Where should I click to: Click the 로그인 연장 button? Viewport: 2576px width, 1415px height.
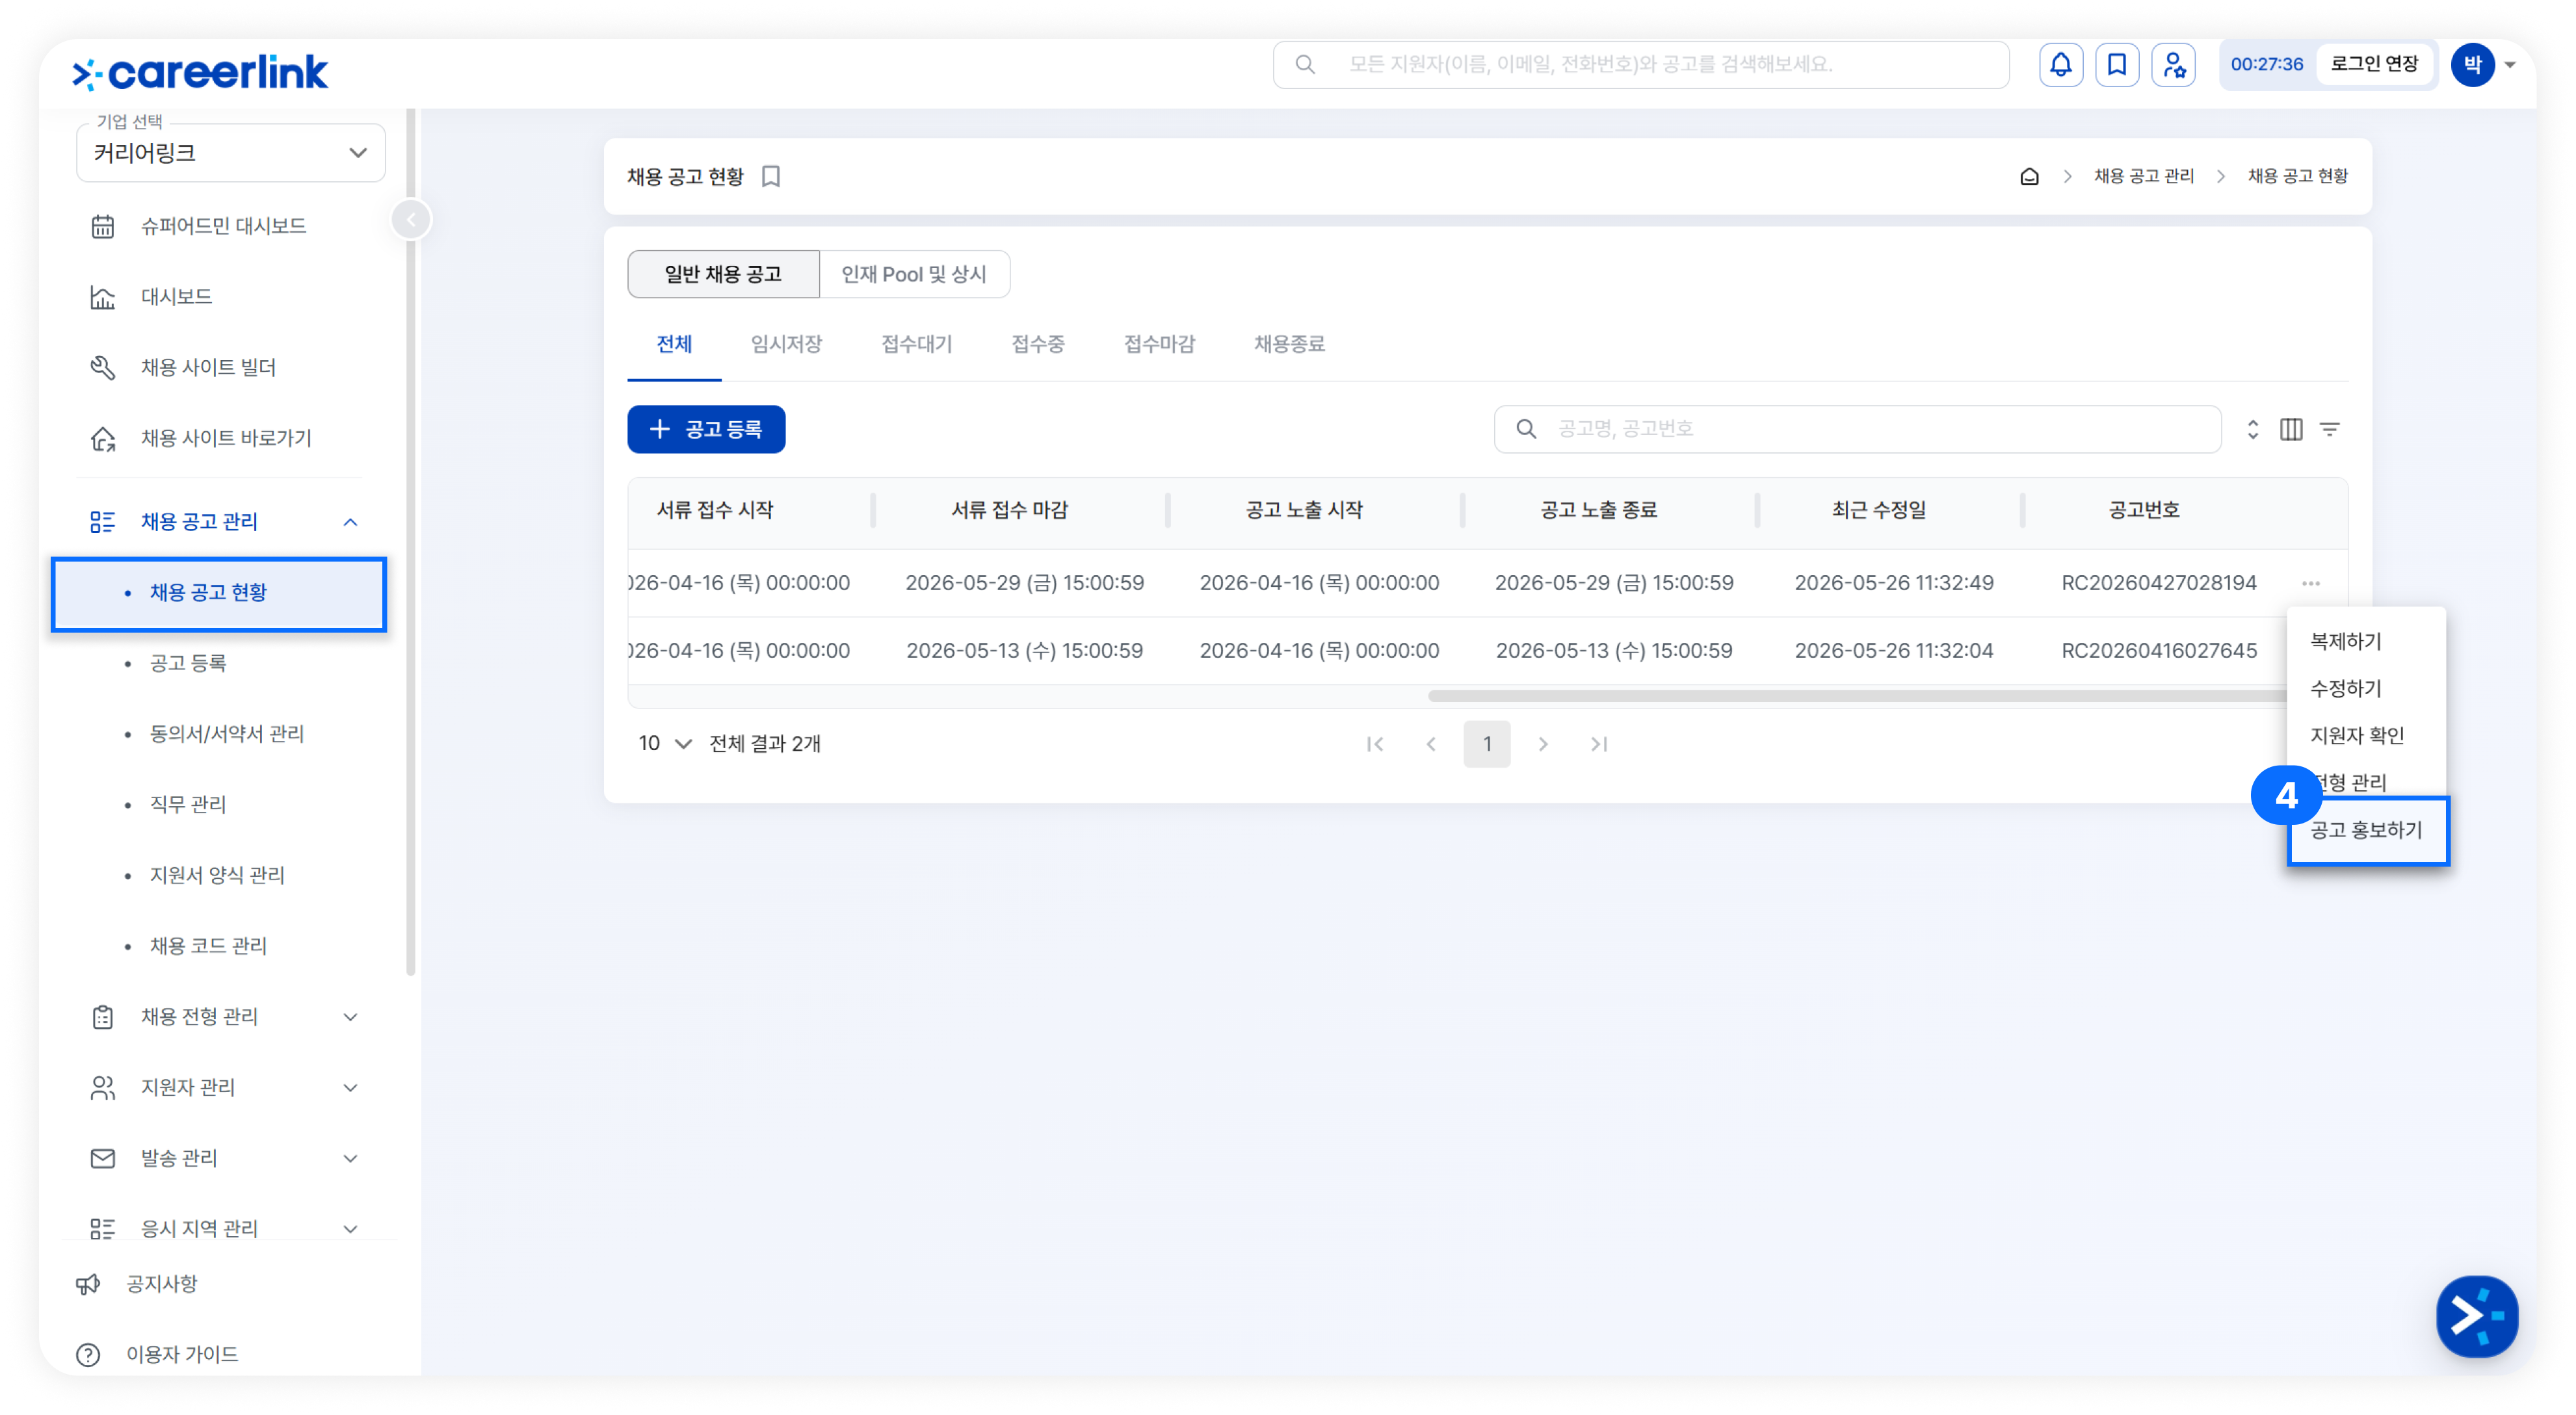2374,64
